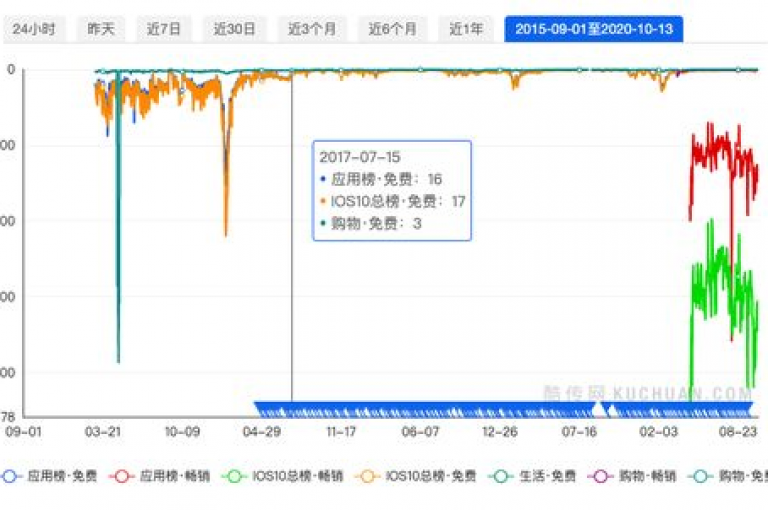Choose the 近7日 time range
The width and height of the screenshot is (768, 510).
164,29
